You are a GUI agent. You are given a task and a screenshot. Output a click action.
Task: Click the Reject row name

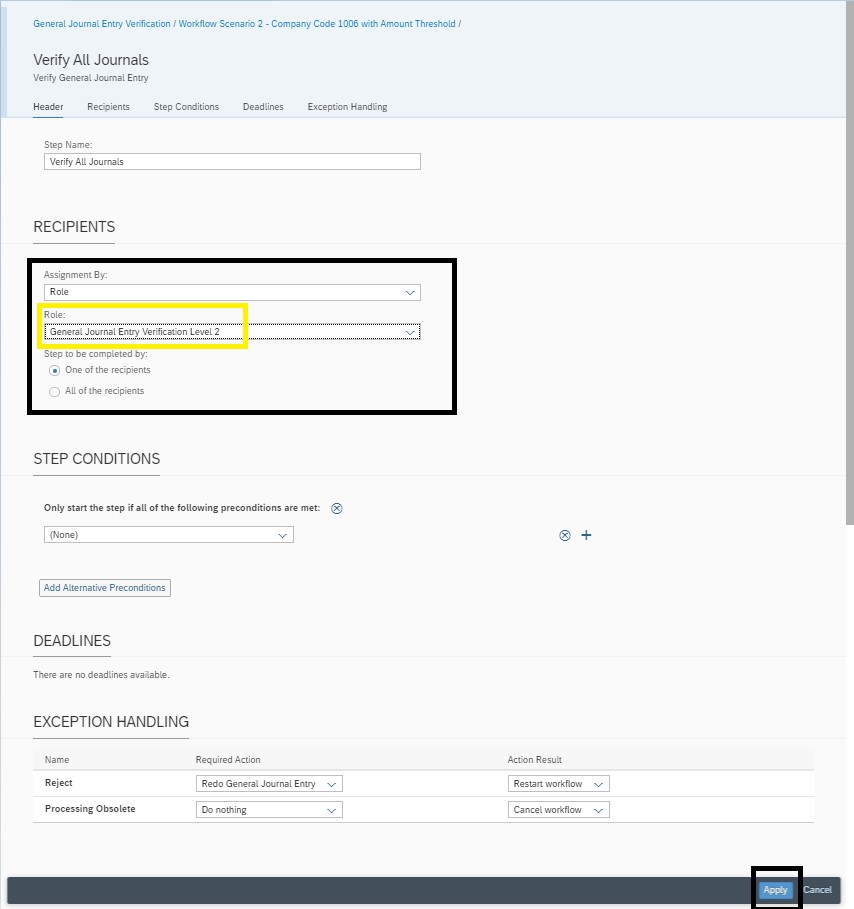click(59, 783)
